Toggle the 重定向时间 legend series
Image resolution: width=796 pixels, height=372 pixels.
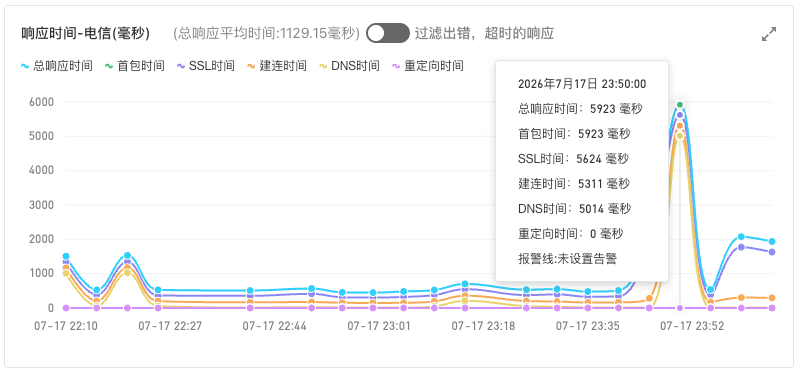click(428, 66)
